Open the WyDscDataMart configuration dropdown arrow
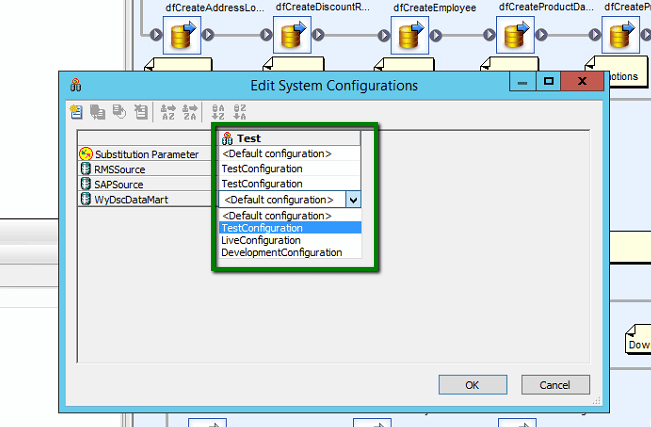Screen dimensions: 651x427 352,200
